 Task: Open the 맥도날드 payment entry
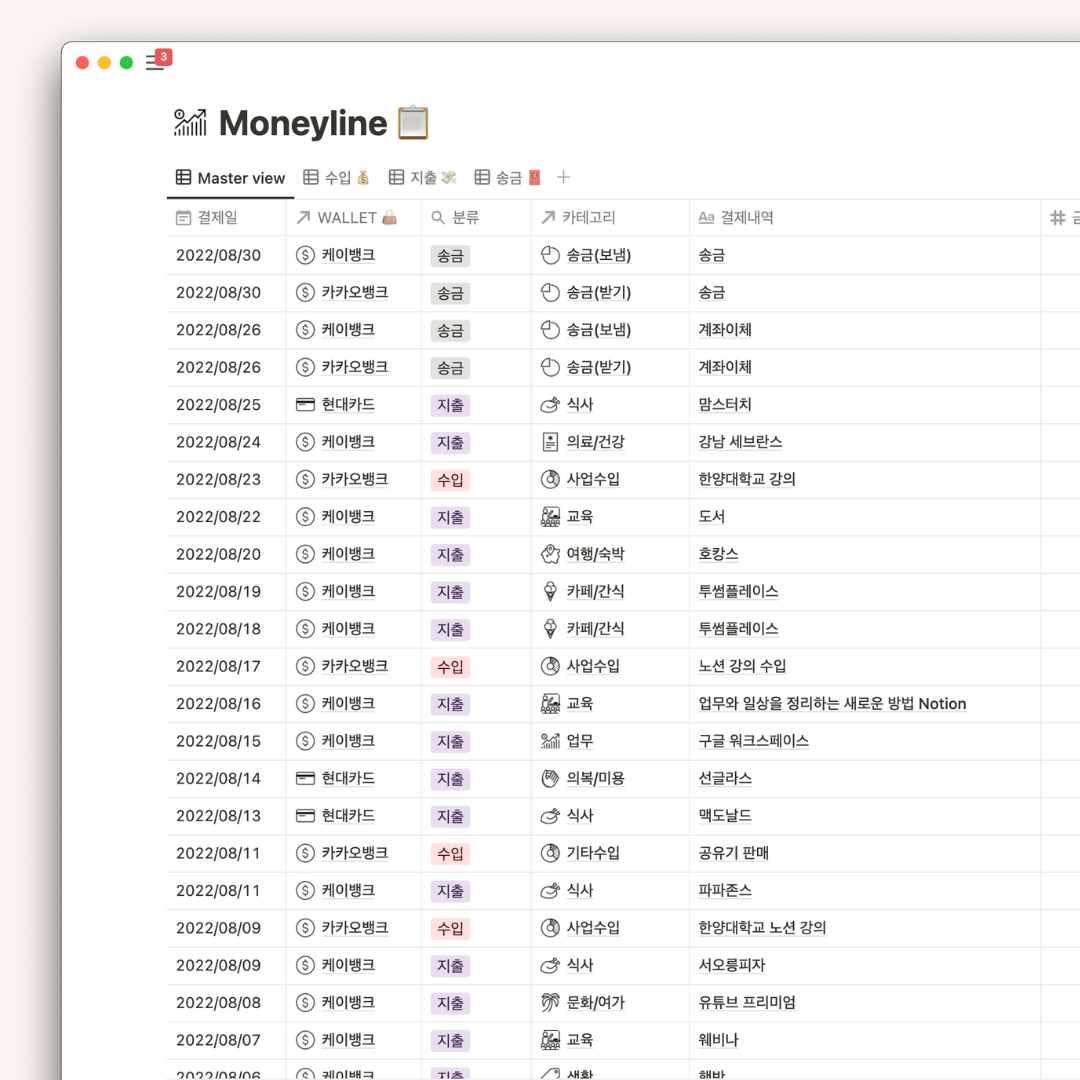(x=725, y=816)
